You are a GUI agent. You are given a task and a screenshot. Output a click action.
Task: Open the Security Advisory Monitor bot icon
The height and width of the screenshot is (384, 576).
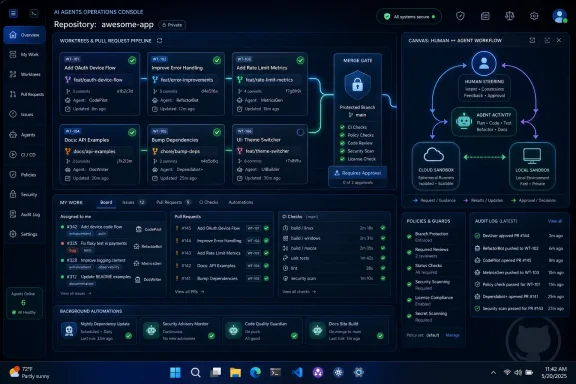[x=151, y=330]
